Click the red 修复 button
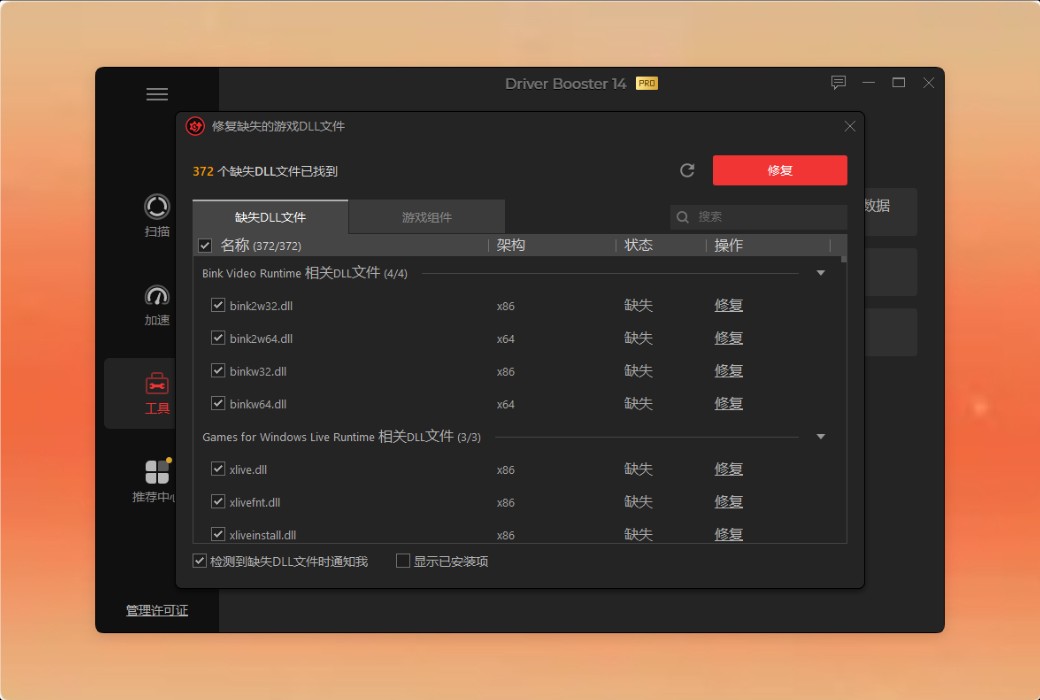 (780, 171)
